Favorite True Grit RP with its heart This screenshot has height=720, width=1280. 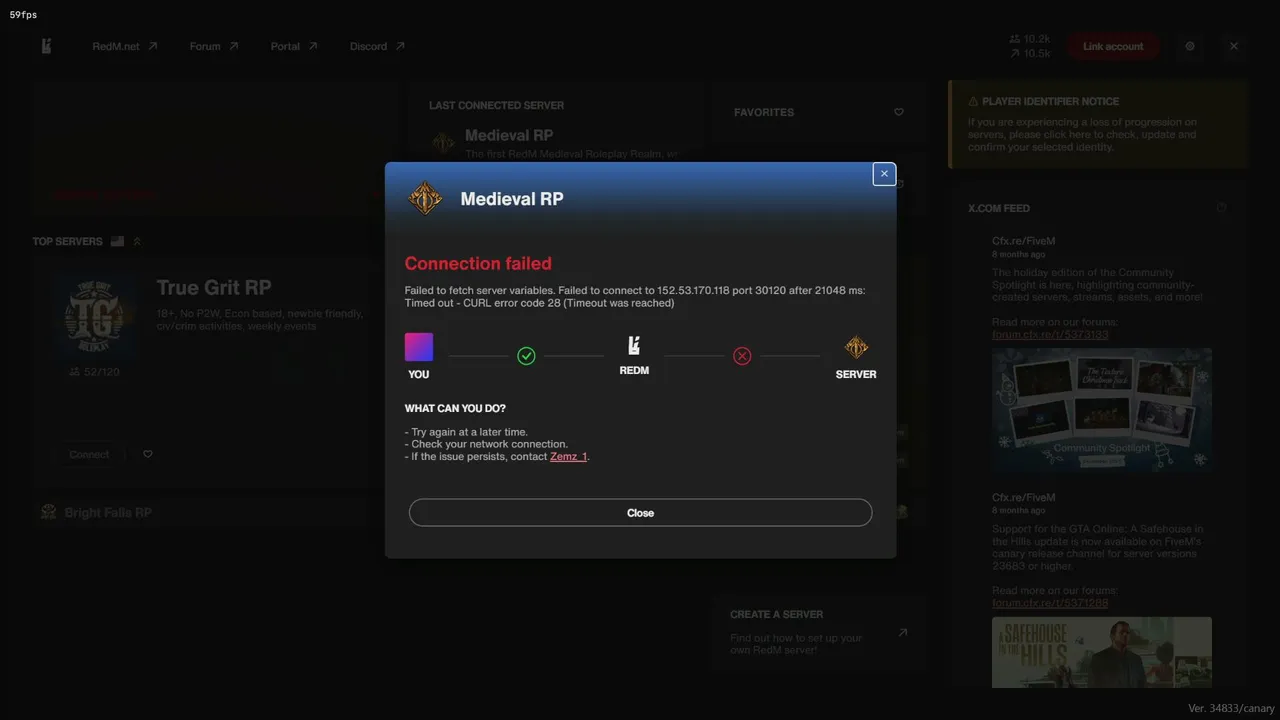click(x=148, y=454)
